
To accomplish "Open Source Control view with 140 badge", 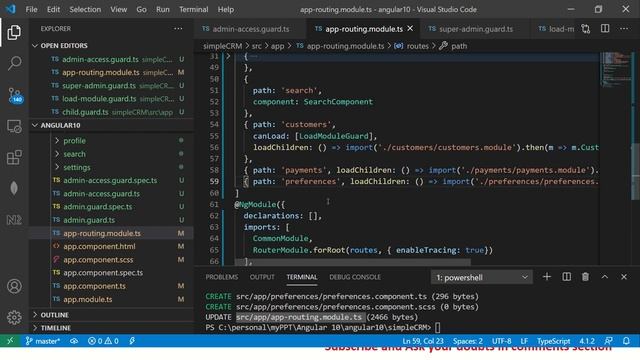I will point(15,95).
